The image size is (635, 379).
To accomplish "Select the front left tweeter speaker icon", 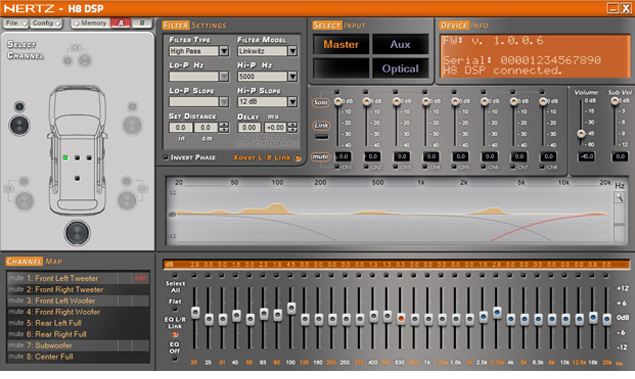I will pos(19,106).
